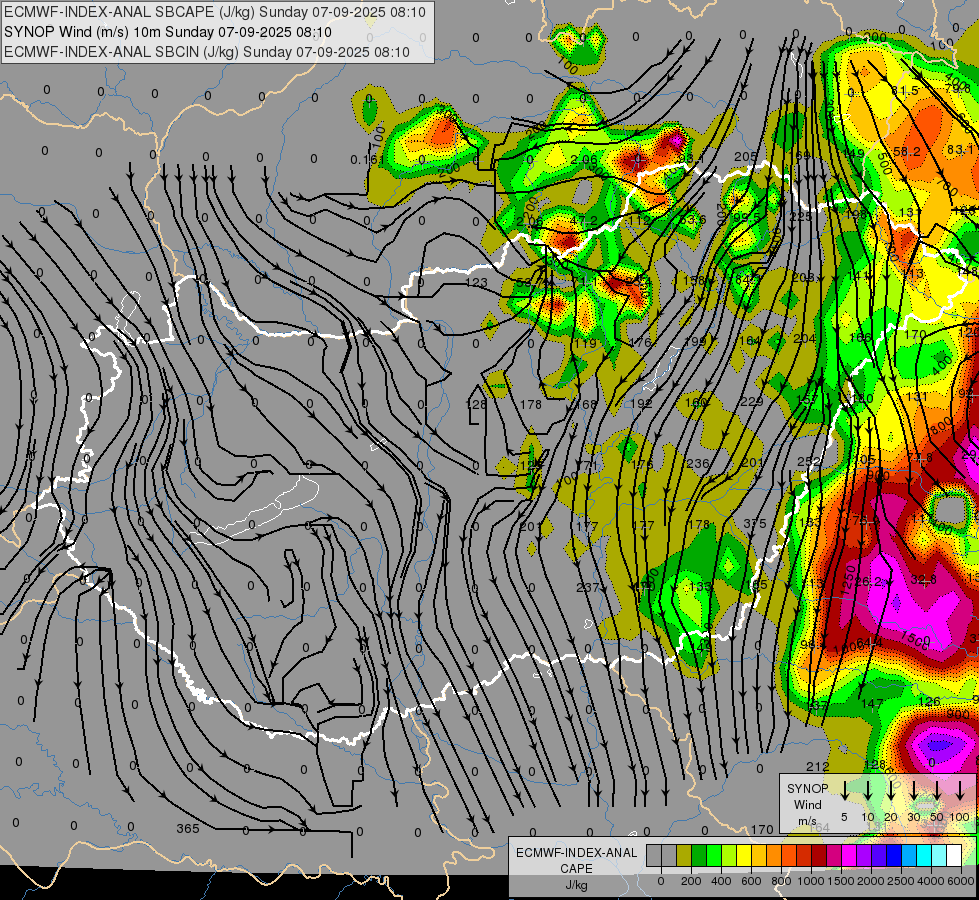Select the lime yellow-green CAPE legend swatch
The width and height of the screenshot is (979, 900).
point(729,856)
